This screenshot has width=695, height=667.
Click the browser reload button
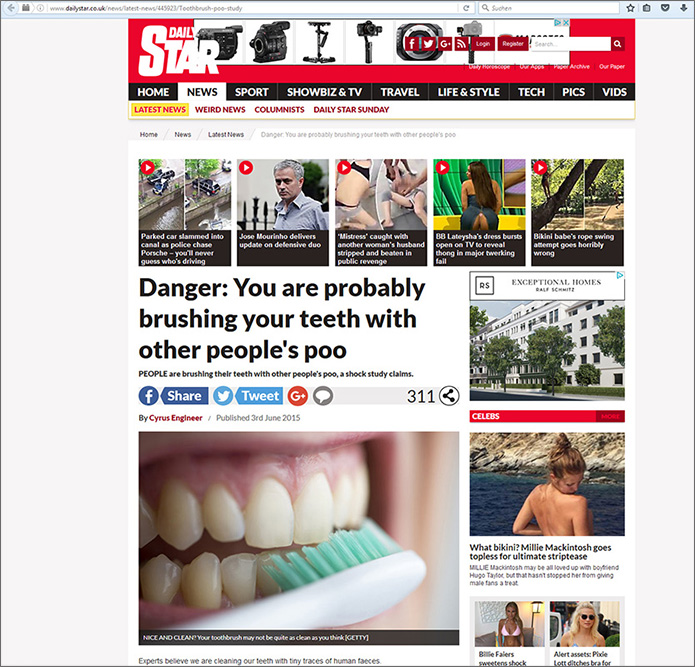[x=466, y=8]
